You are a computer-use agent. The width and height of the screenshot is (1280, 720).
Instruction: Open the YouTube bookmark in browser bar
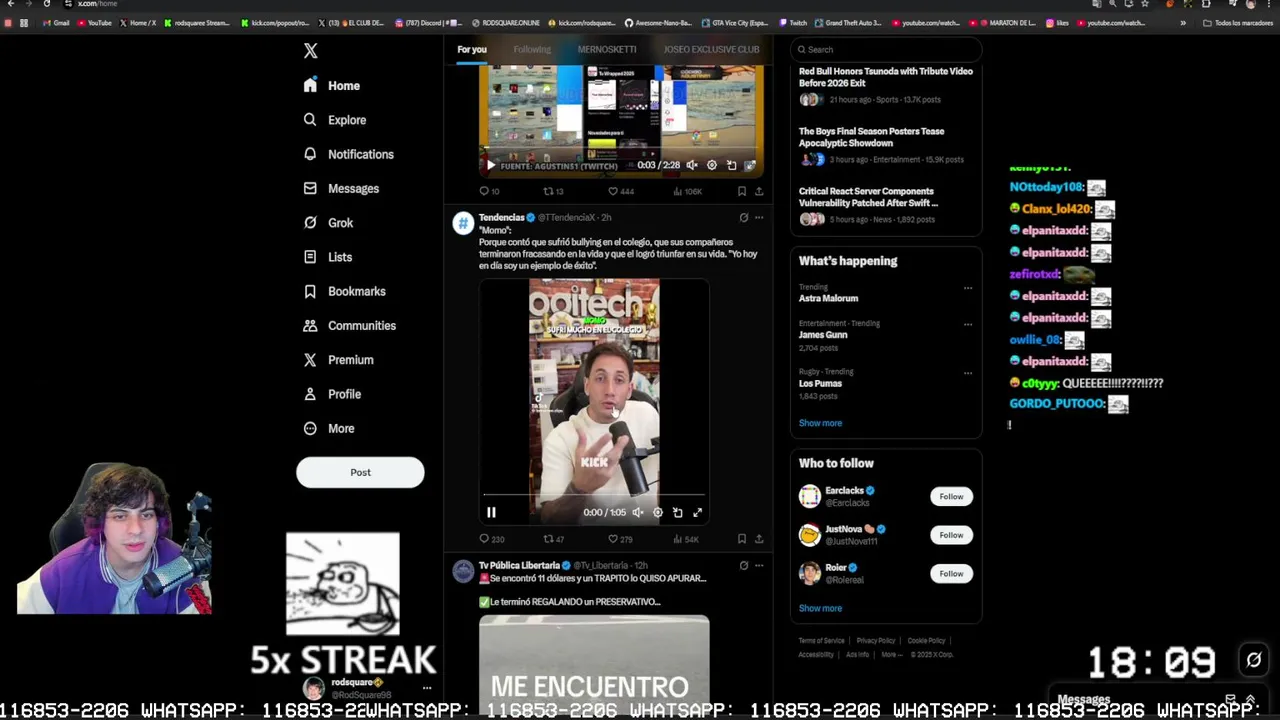pos(95,22)
